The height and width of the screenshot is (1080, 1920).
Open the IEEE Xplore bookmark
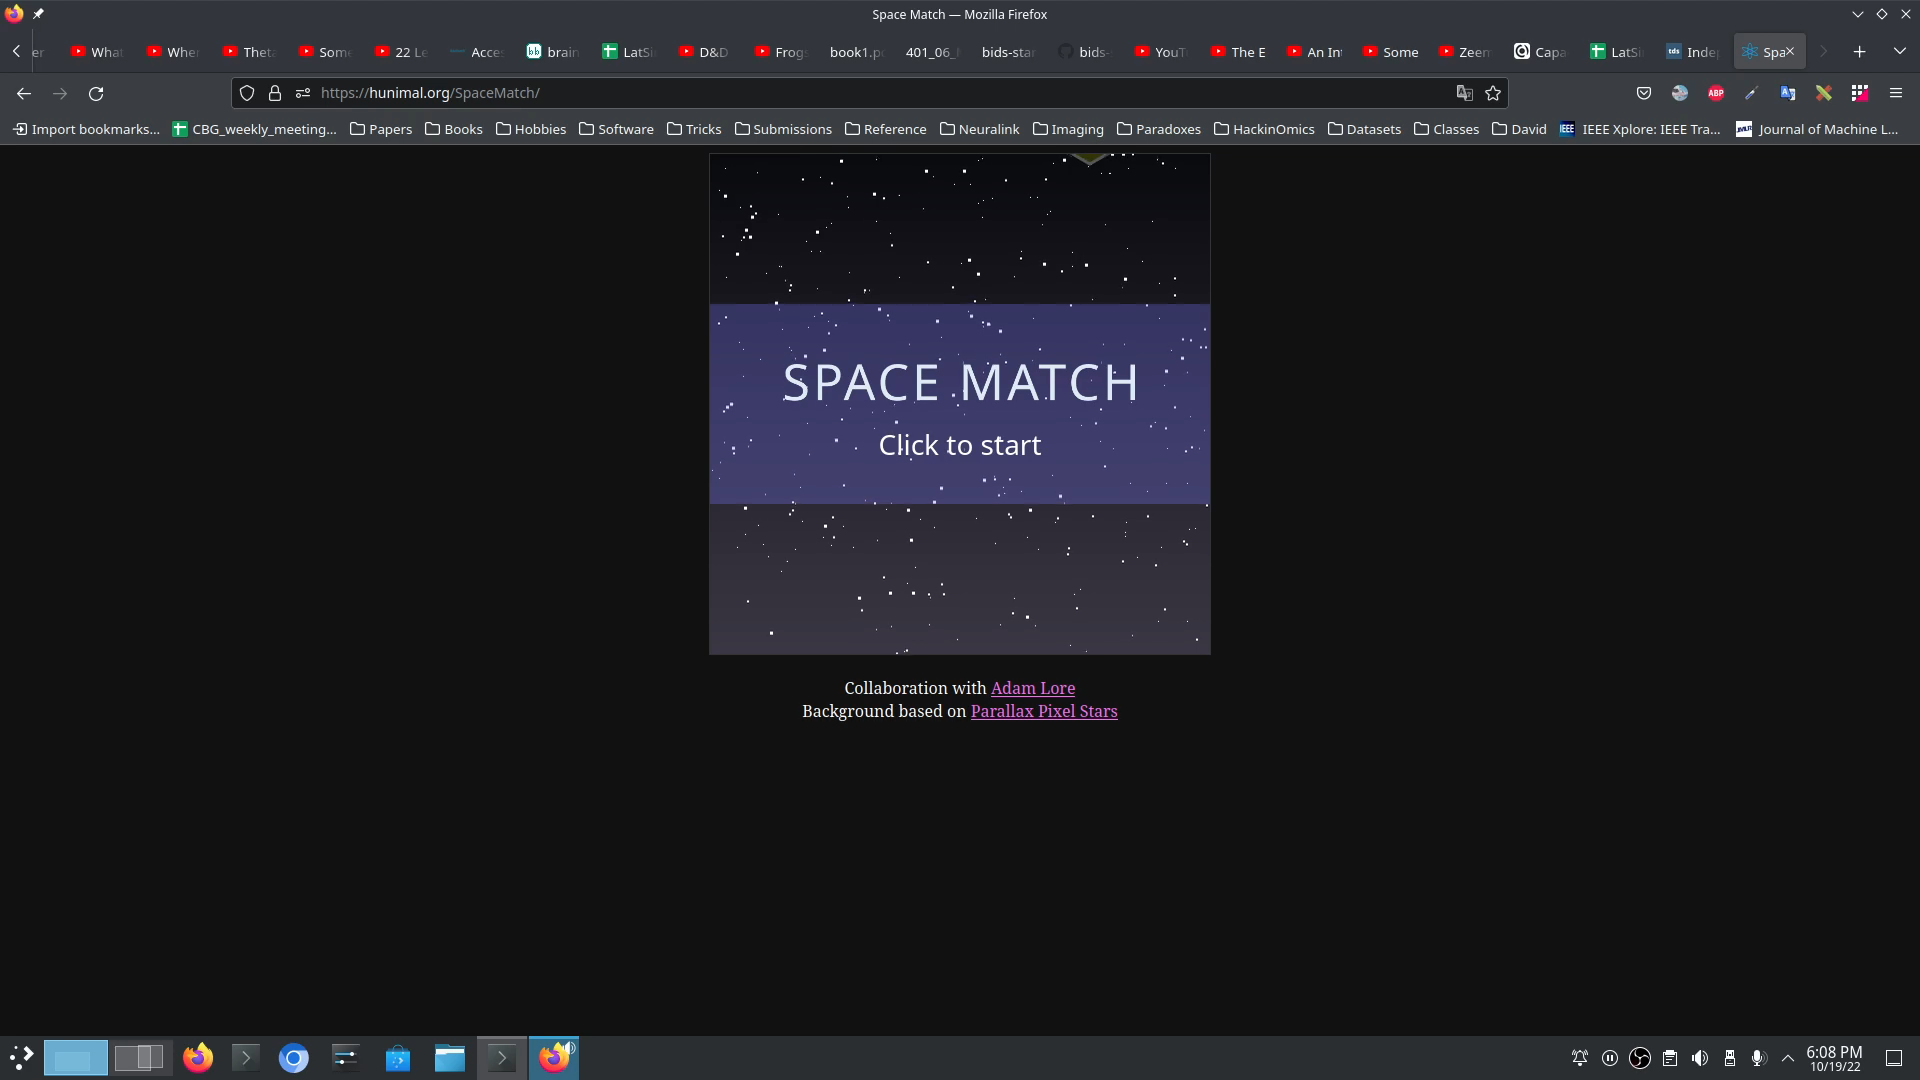tap(1641, 129)
